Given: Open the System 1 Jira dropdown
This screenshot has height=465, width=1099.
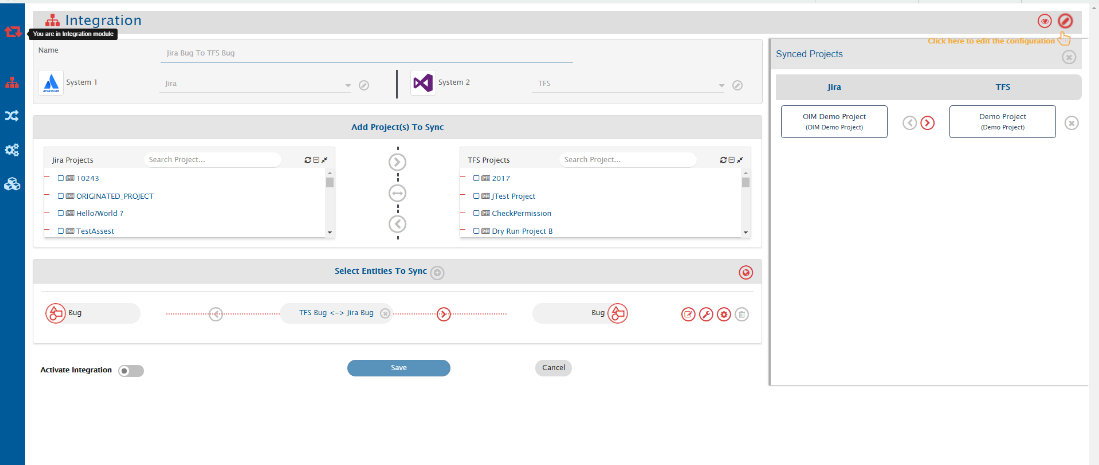Looking at the screenshot, I should coord(348,85).
